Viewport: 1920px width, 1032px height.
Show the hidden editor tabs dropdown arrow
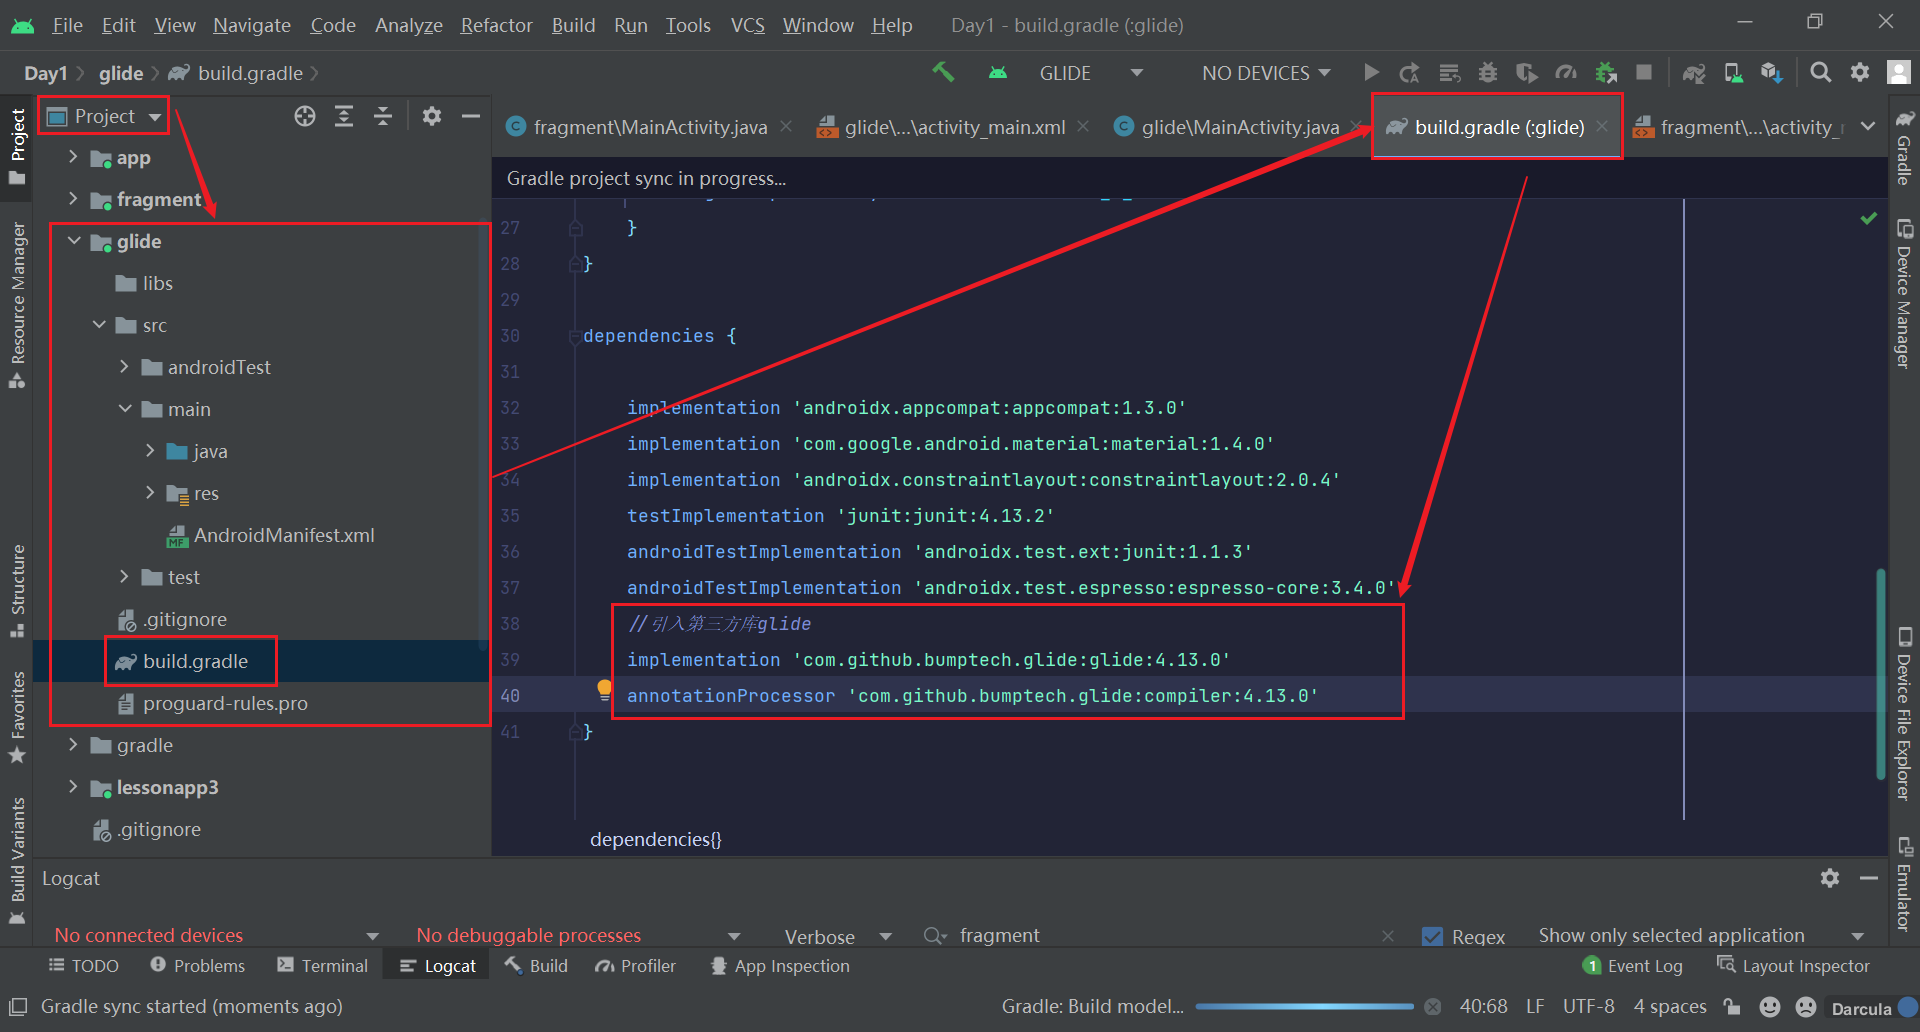point(1868,126)
